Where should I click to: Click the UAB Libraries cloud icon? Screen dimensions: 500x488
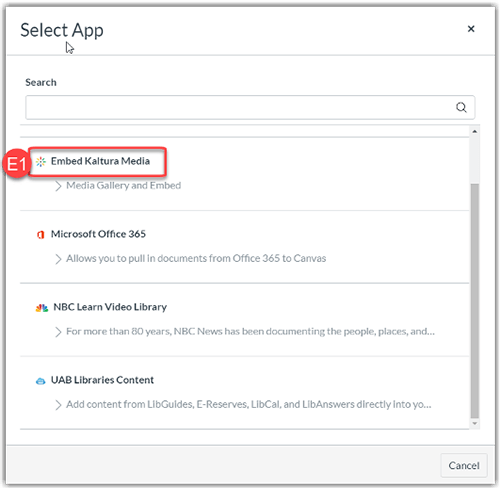tap(41, 381)
